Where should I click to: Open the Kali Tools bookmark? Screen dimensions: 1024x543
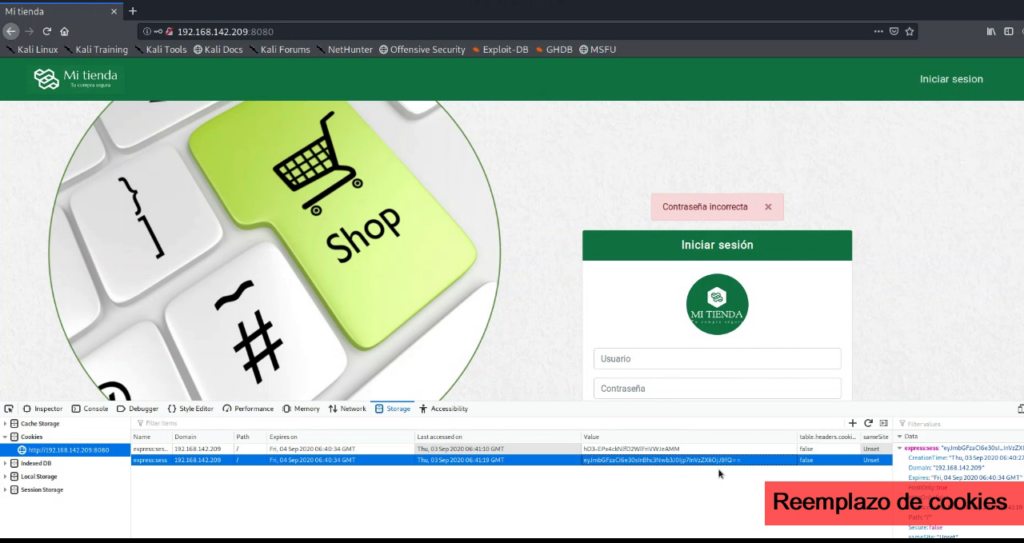point(161,50)
